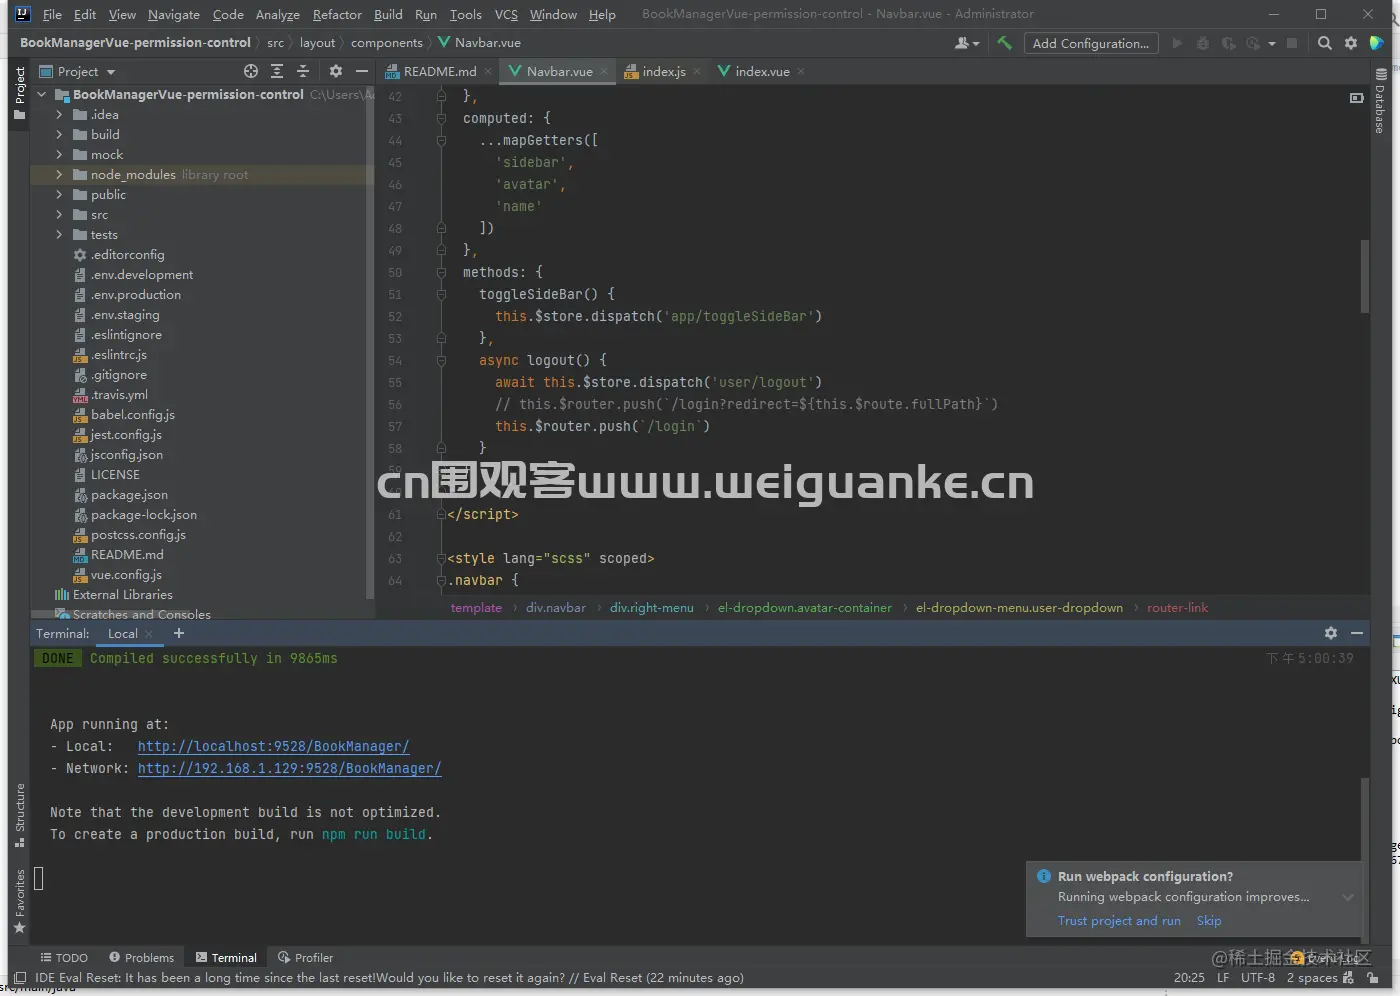This screenshot has height=996, width=1400.
Task: Close the README.md editor tab
Action: [488, 72]
